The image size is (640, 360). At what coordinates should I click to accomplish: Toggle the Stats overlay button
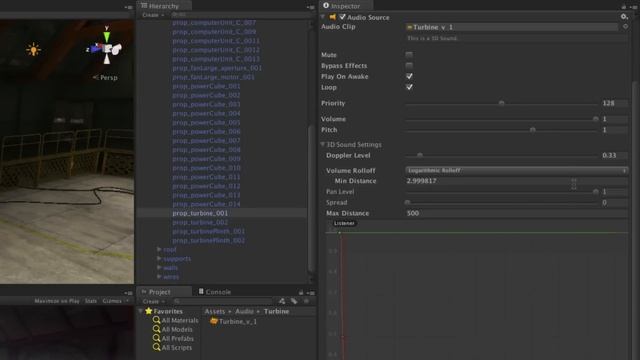pyautogui.click(x=91, y=301)
